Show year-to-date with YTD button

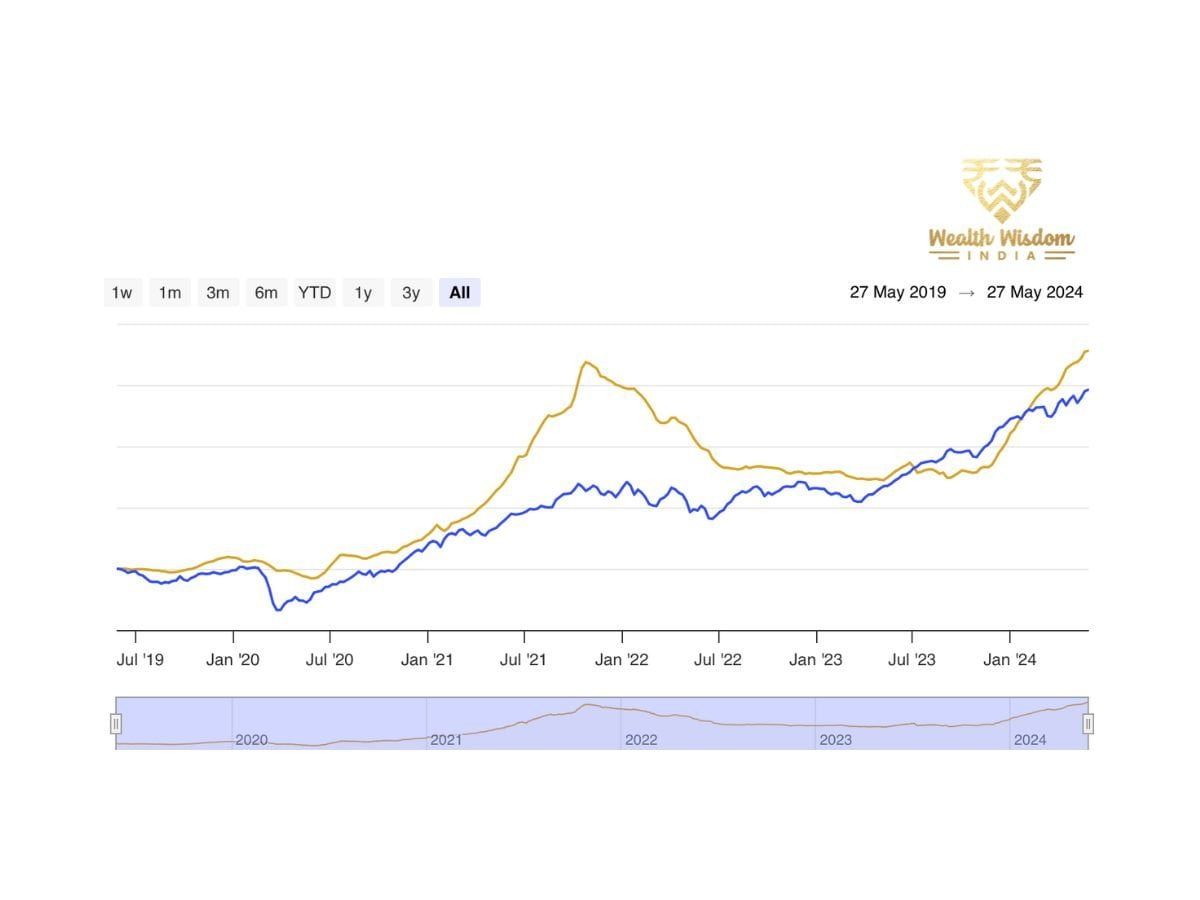coord(314,293)
